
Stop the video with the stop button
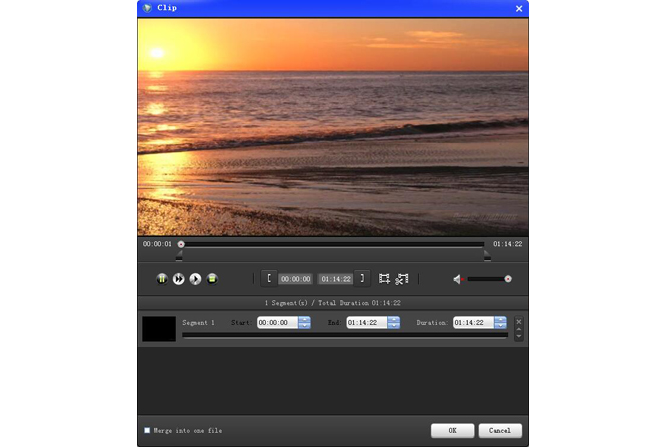coord(212,279)
